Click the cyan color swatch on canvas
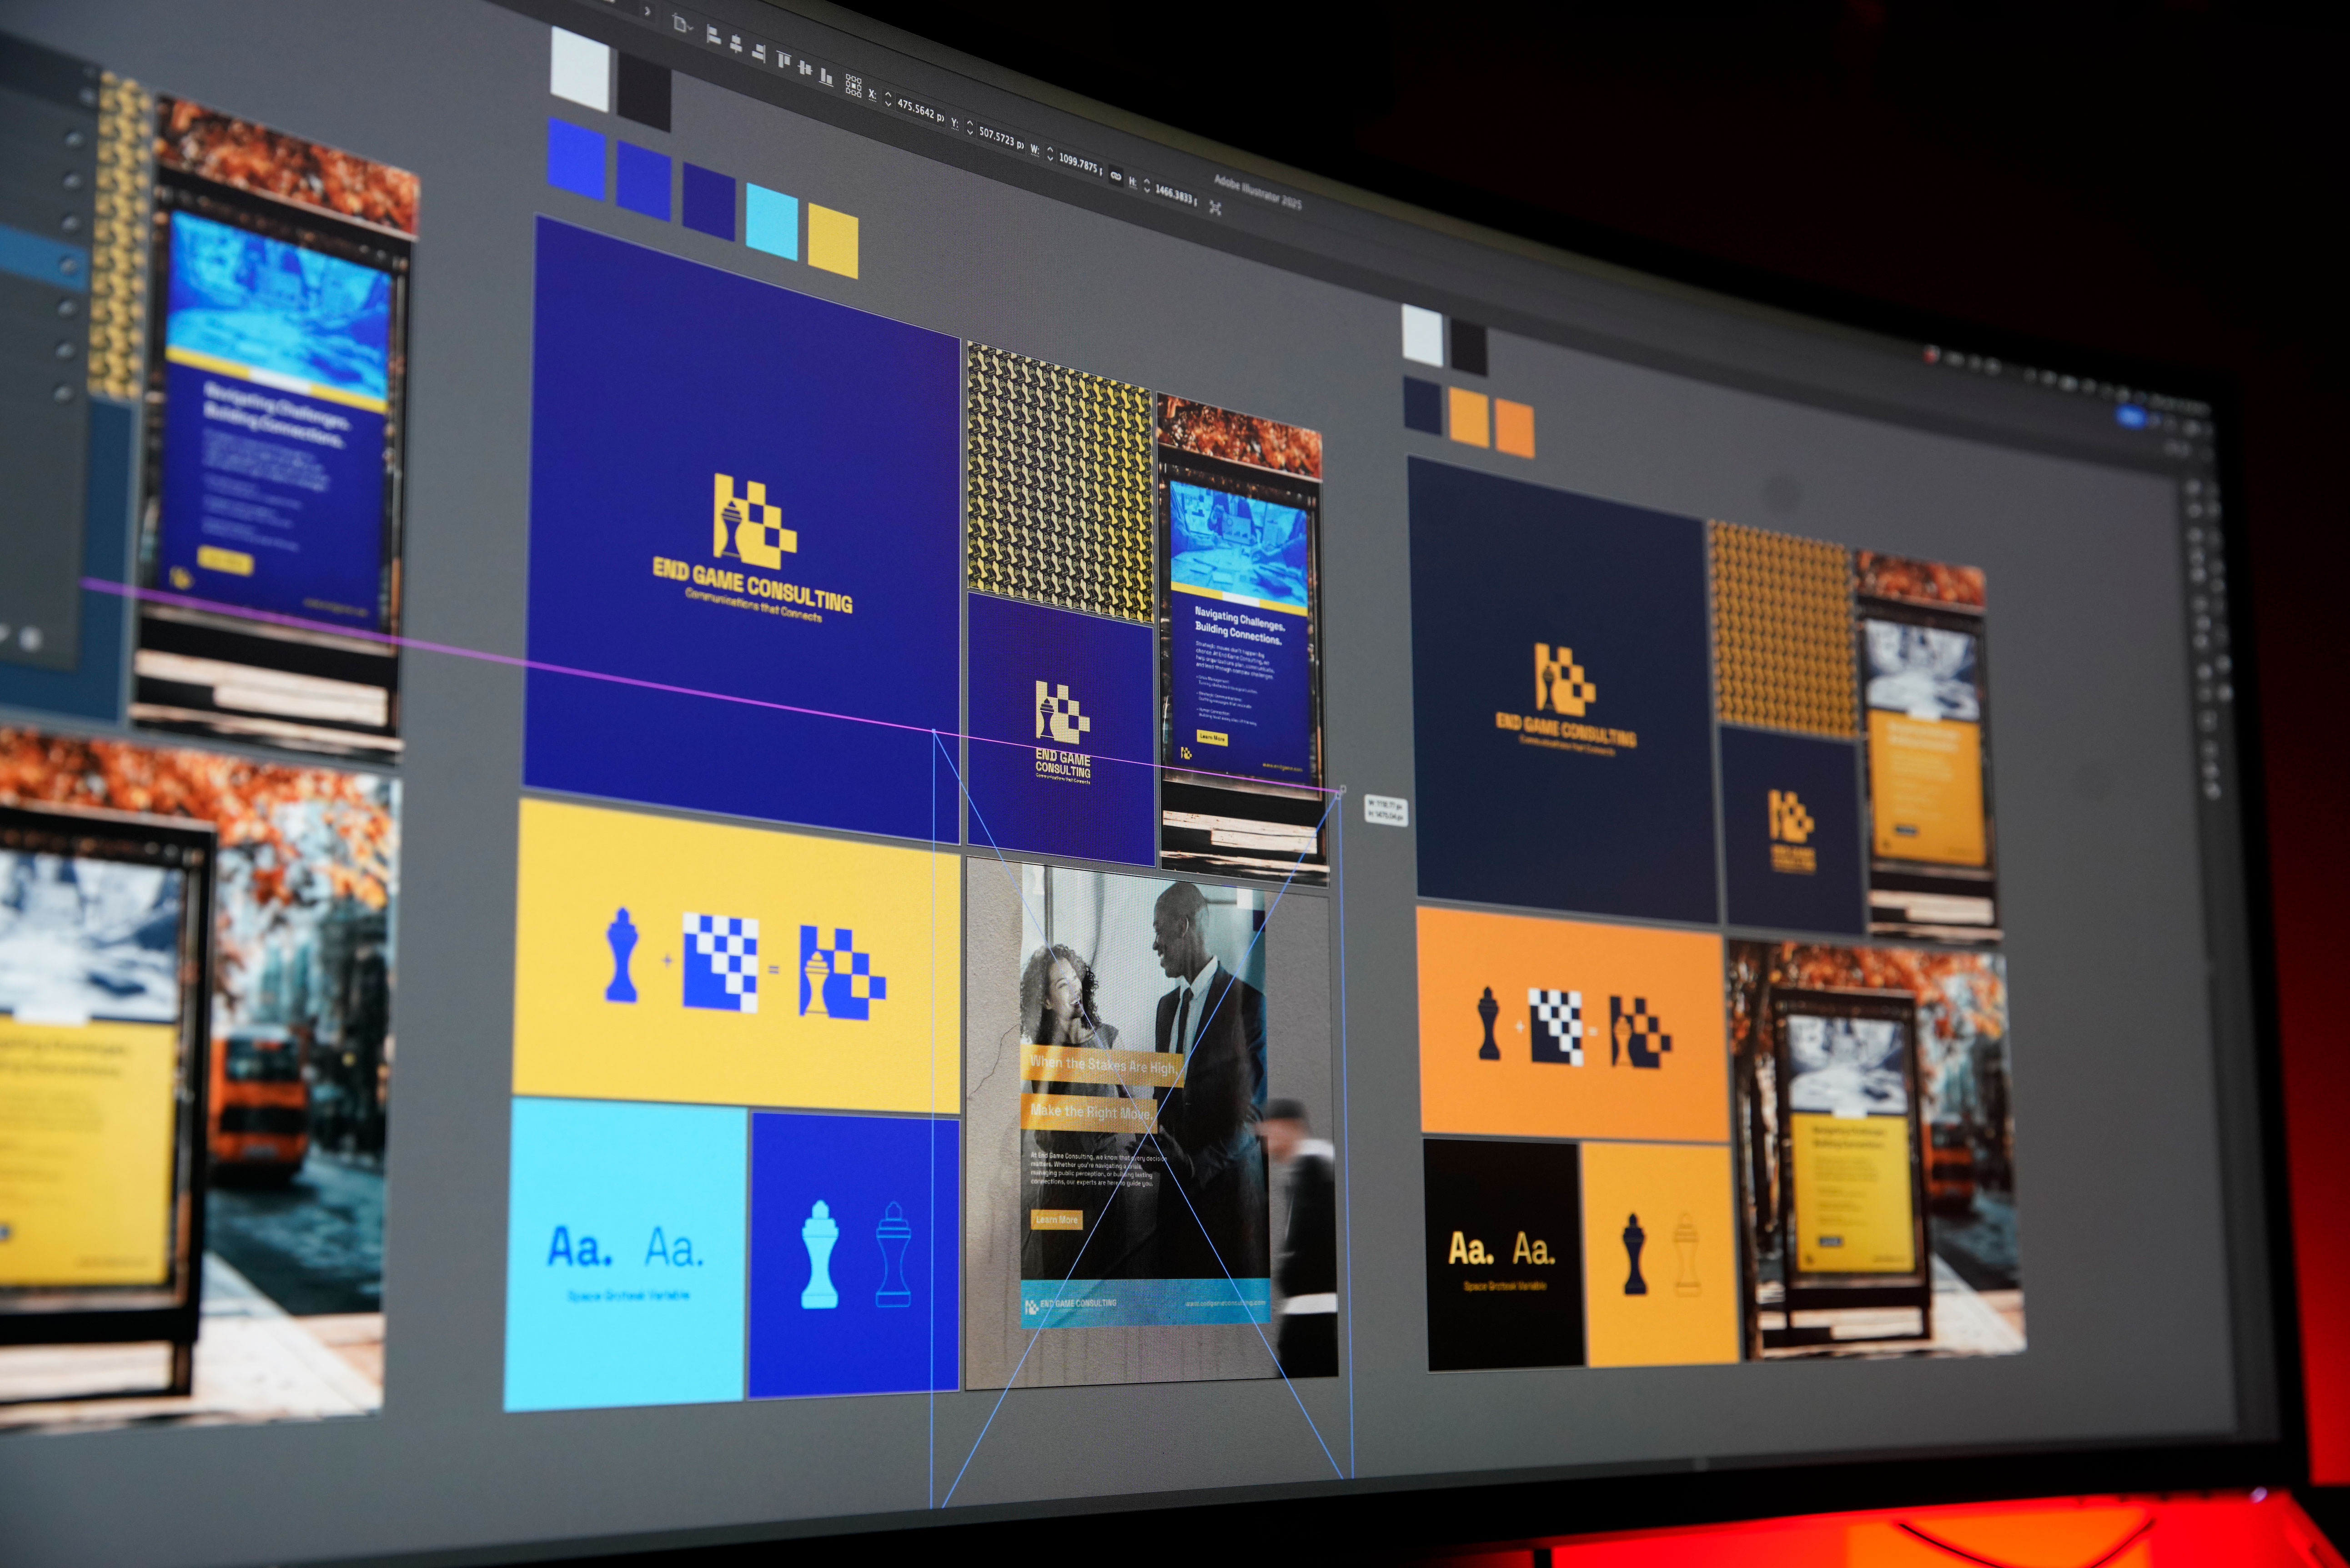 pos(771,221)
